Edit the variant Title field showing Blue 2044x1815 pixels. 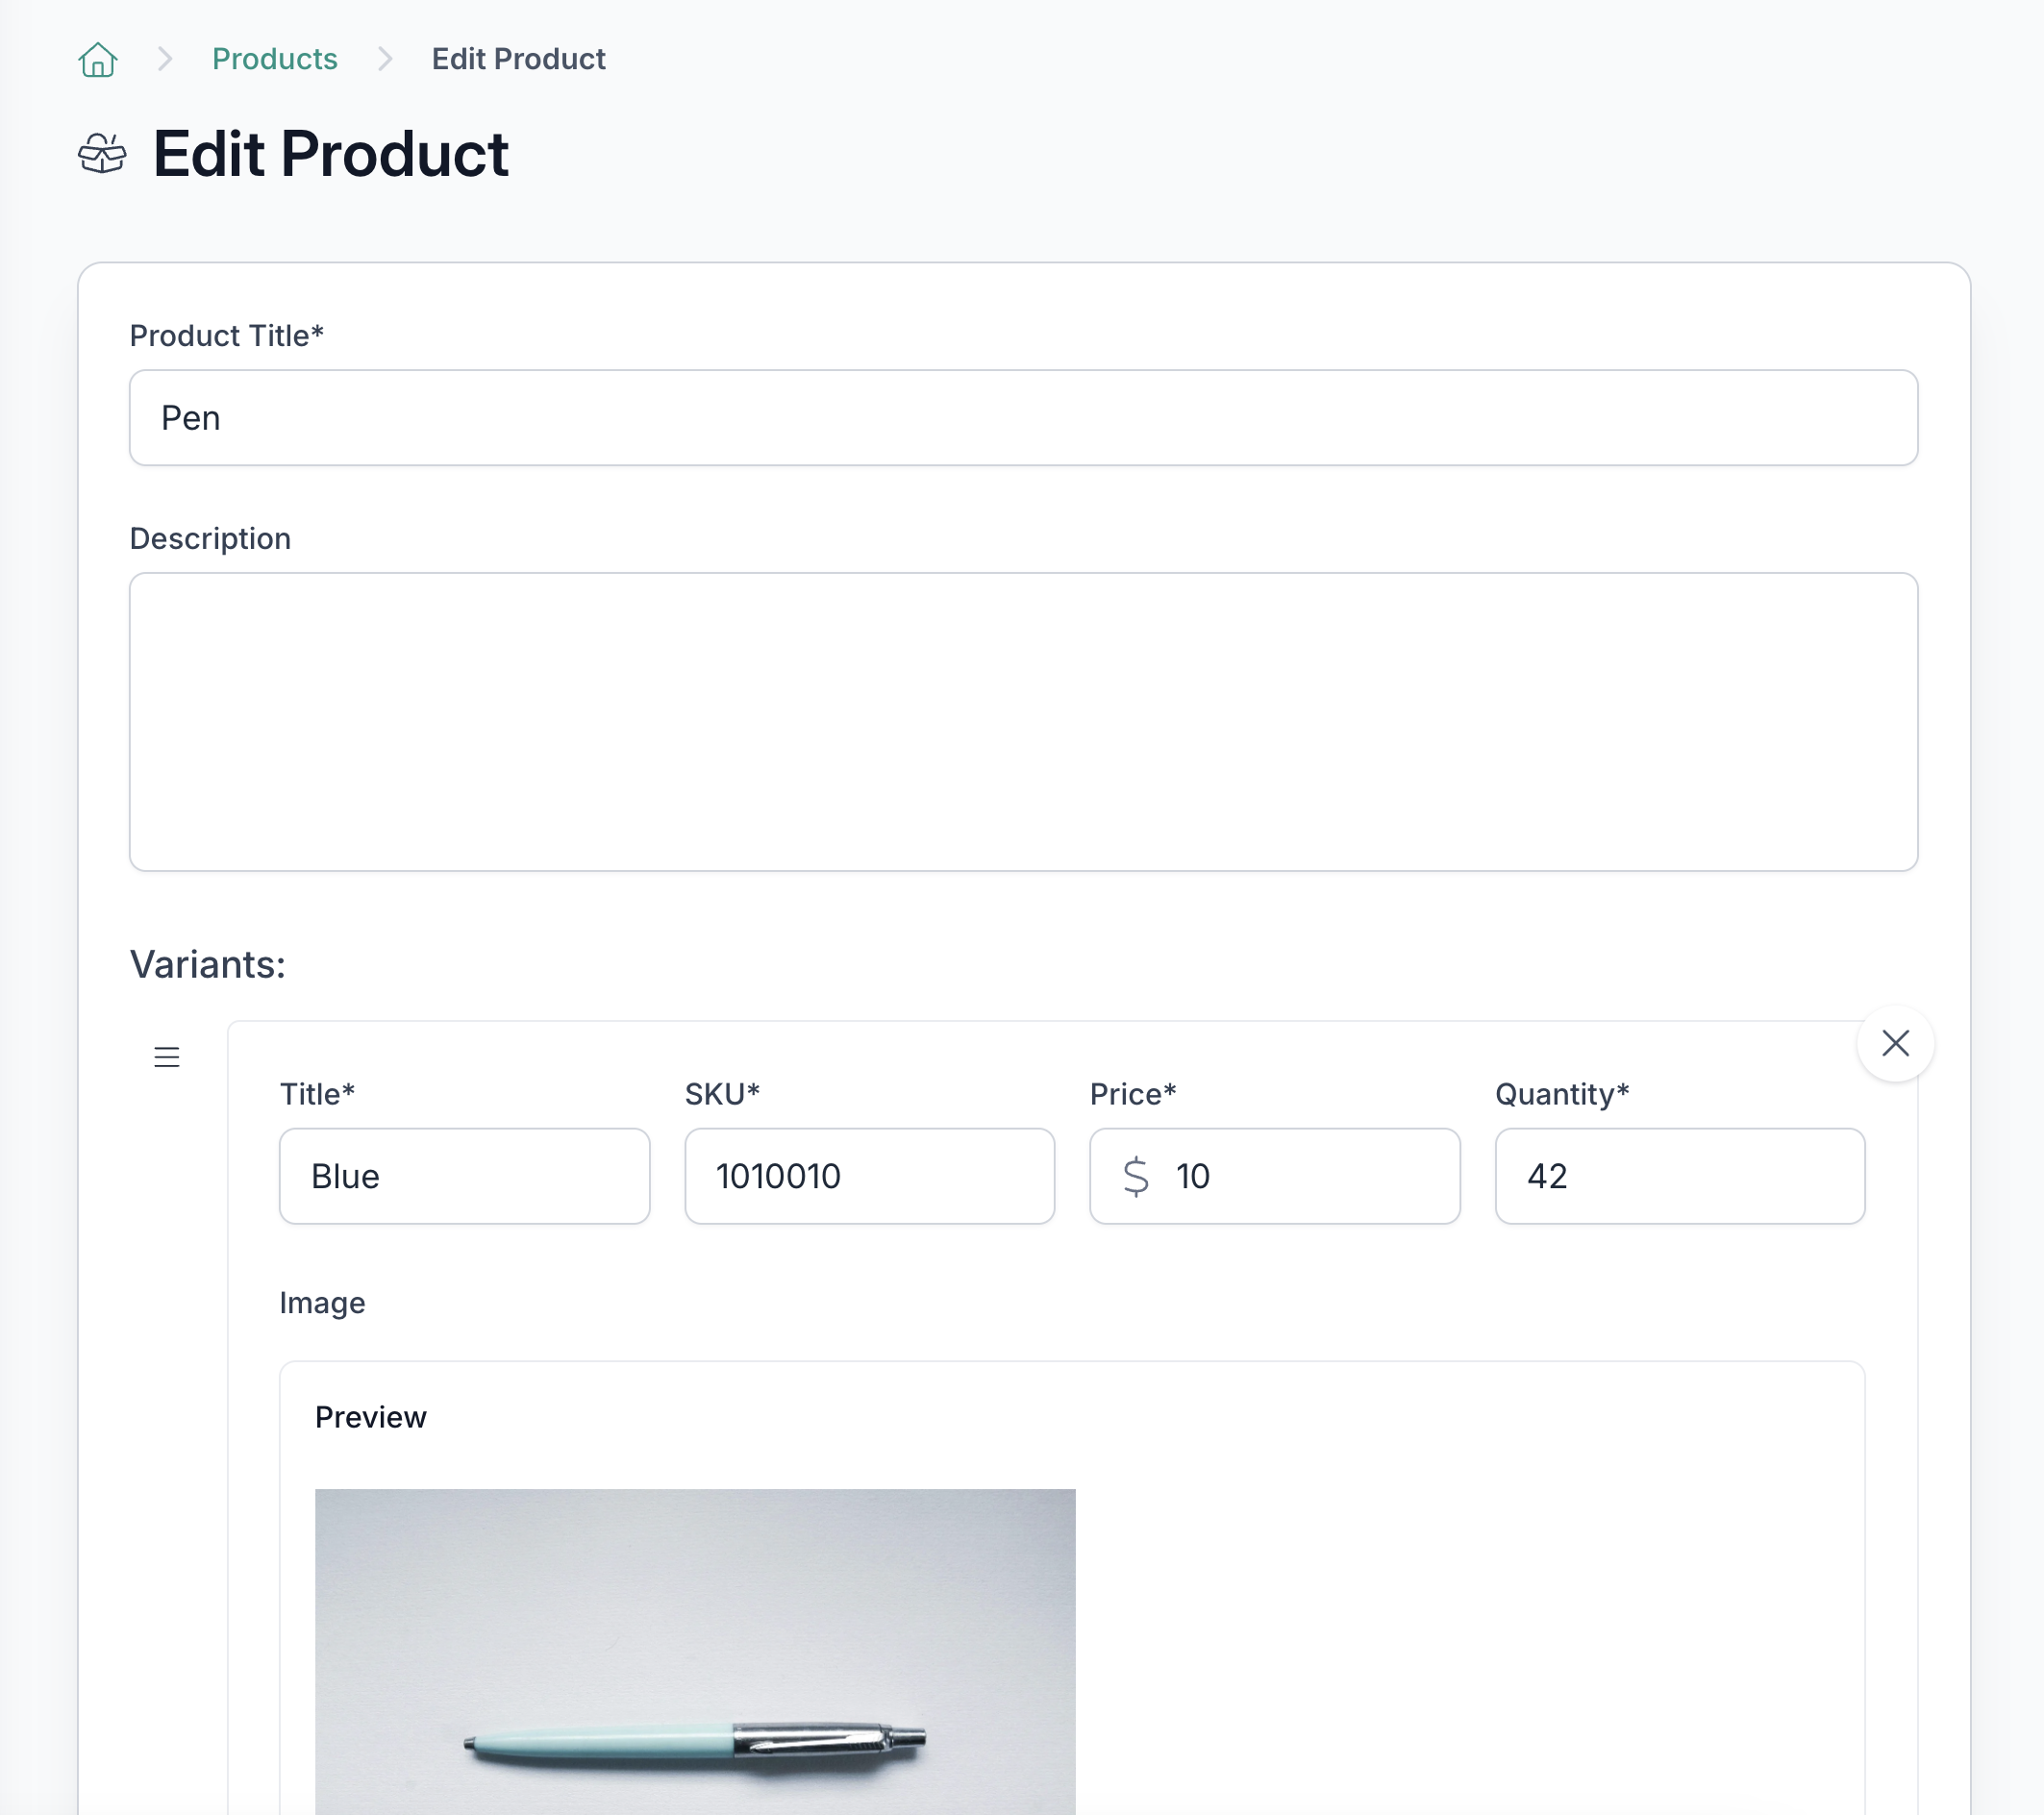click(x=464, y=1176)
